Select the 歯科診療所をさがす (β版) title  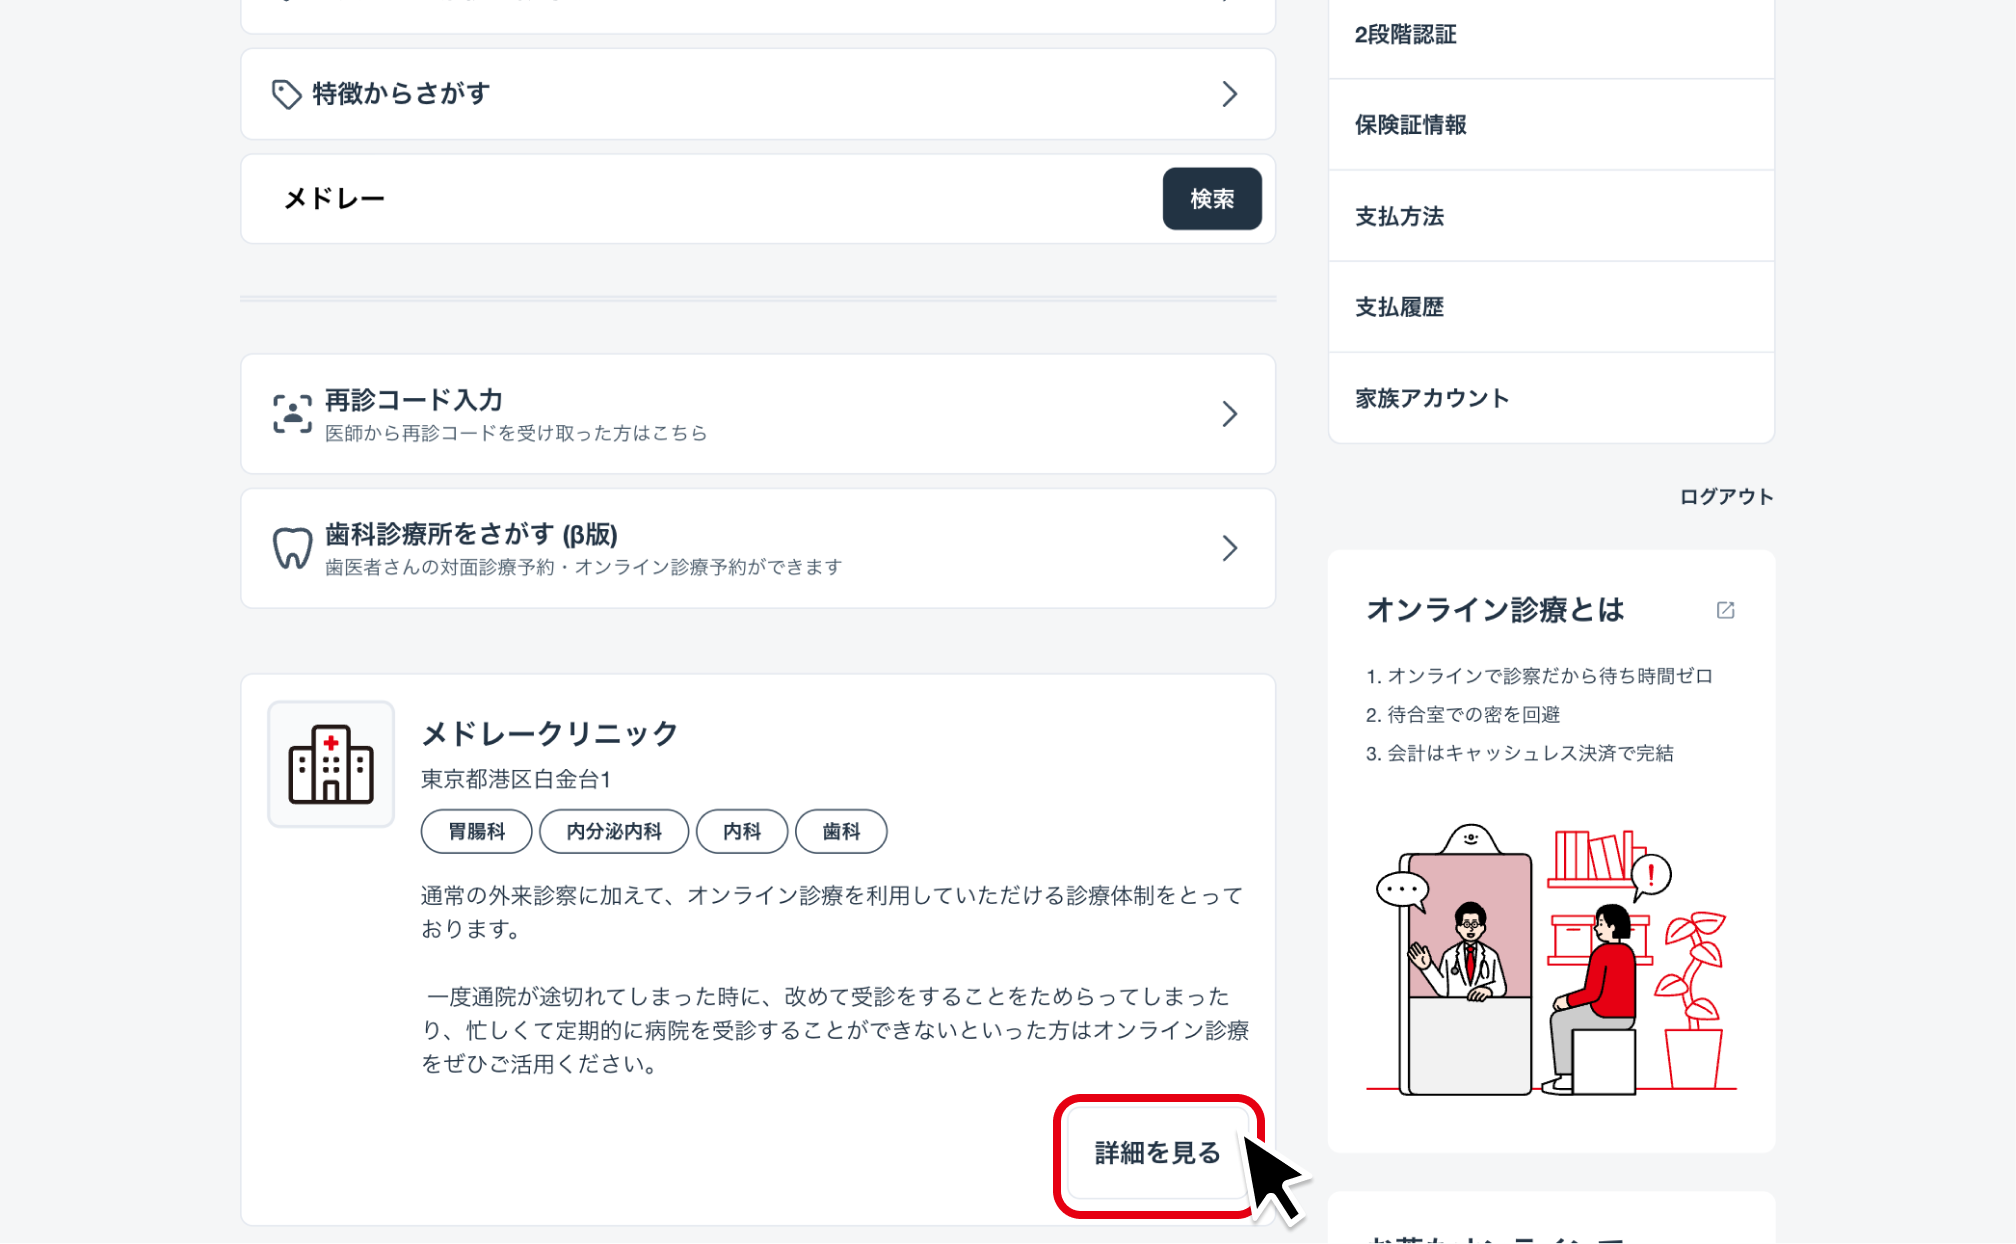pos(471,534)
